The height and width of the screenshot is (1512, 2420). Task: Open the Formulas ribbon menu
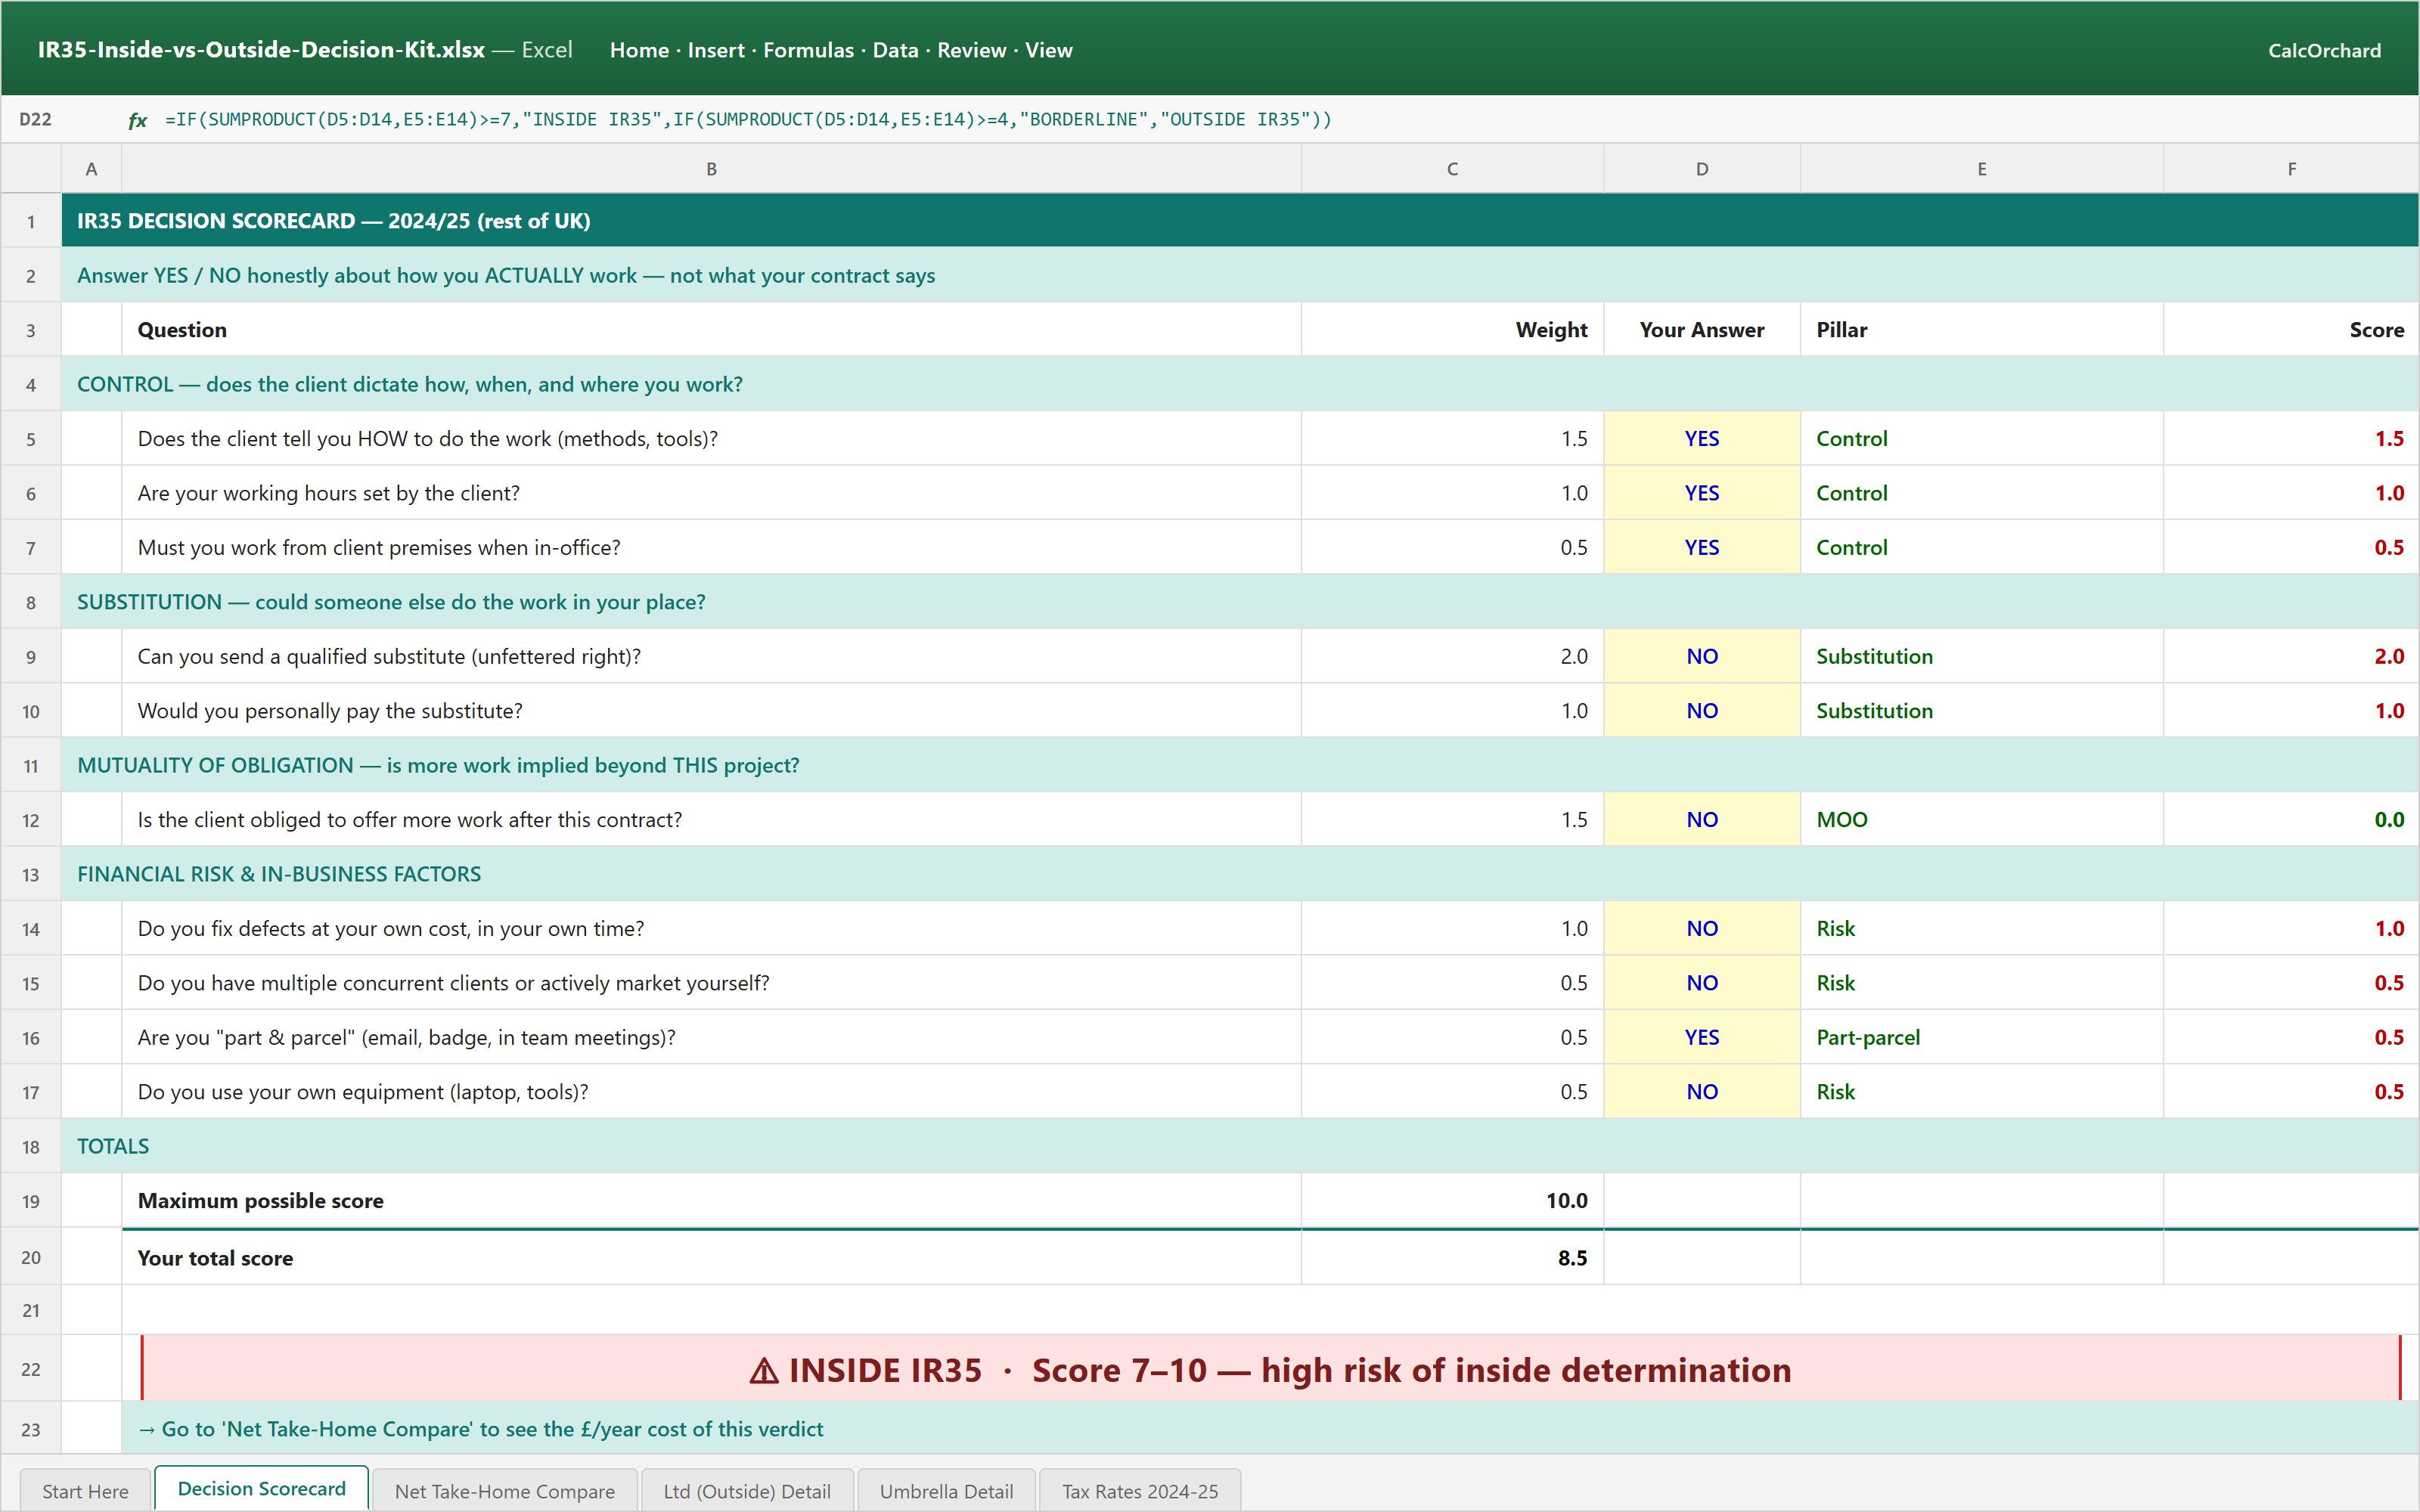[808, 50]
